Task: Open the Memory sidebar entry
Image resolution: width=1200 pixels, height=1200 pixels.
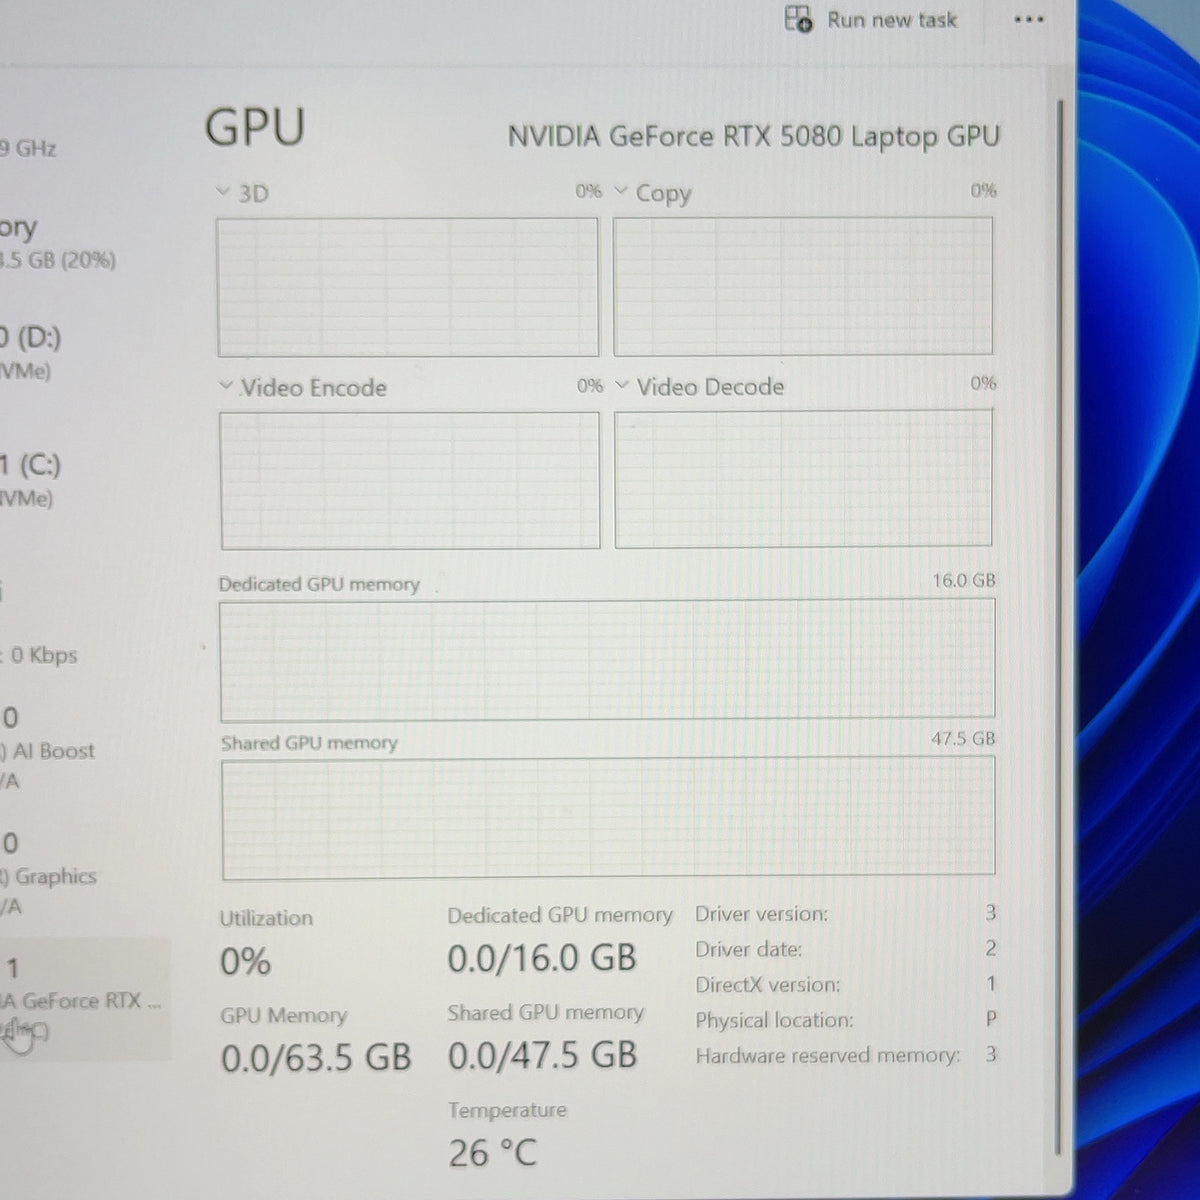Action: coord(60,243)
